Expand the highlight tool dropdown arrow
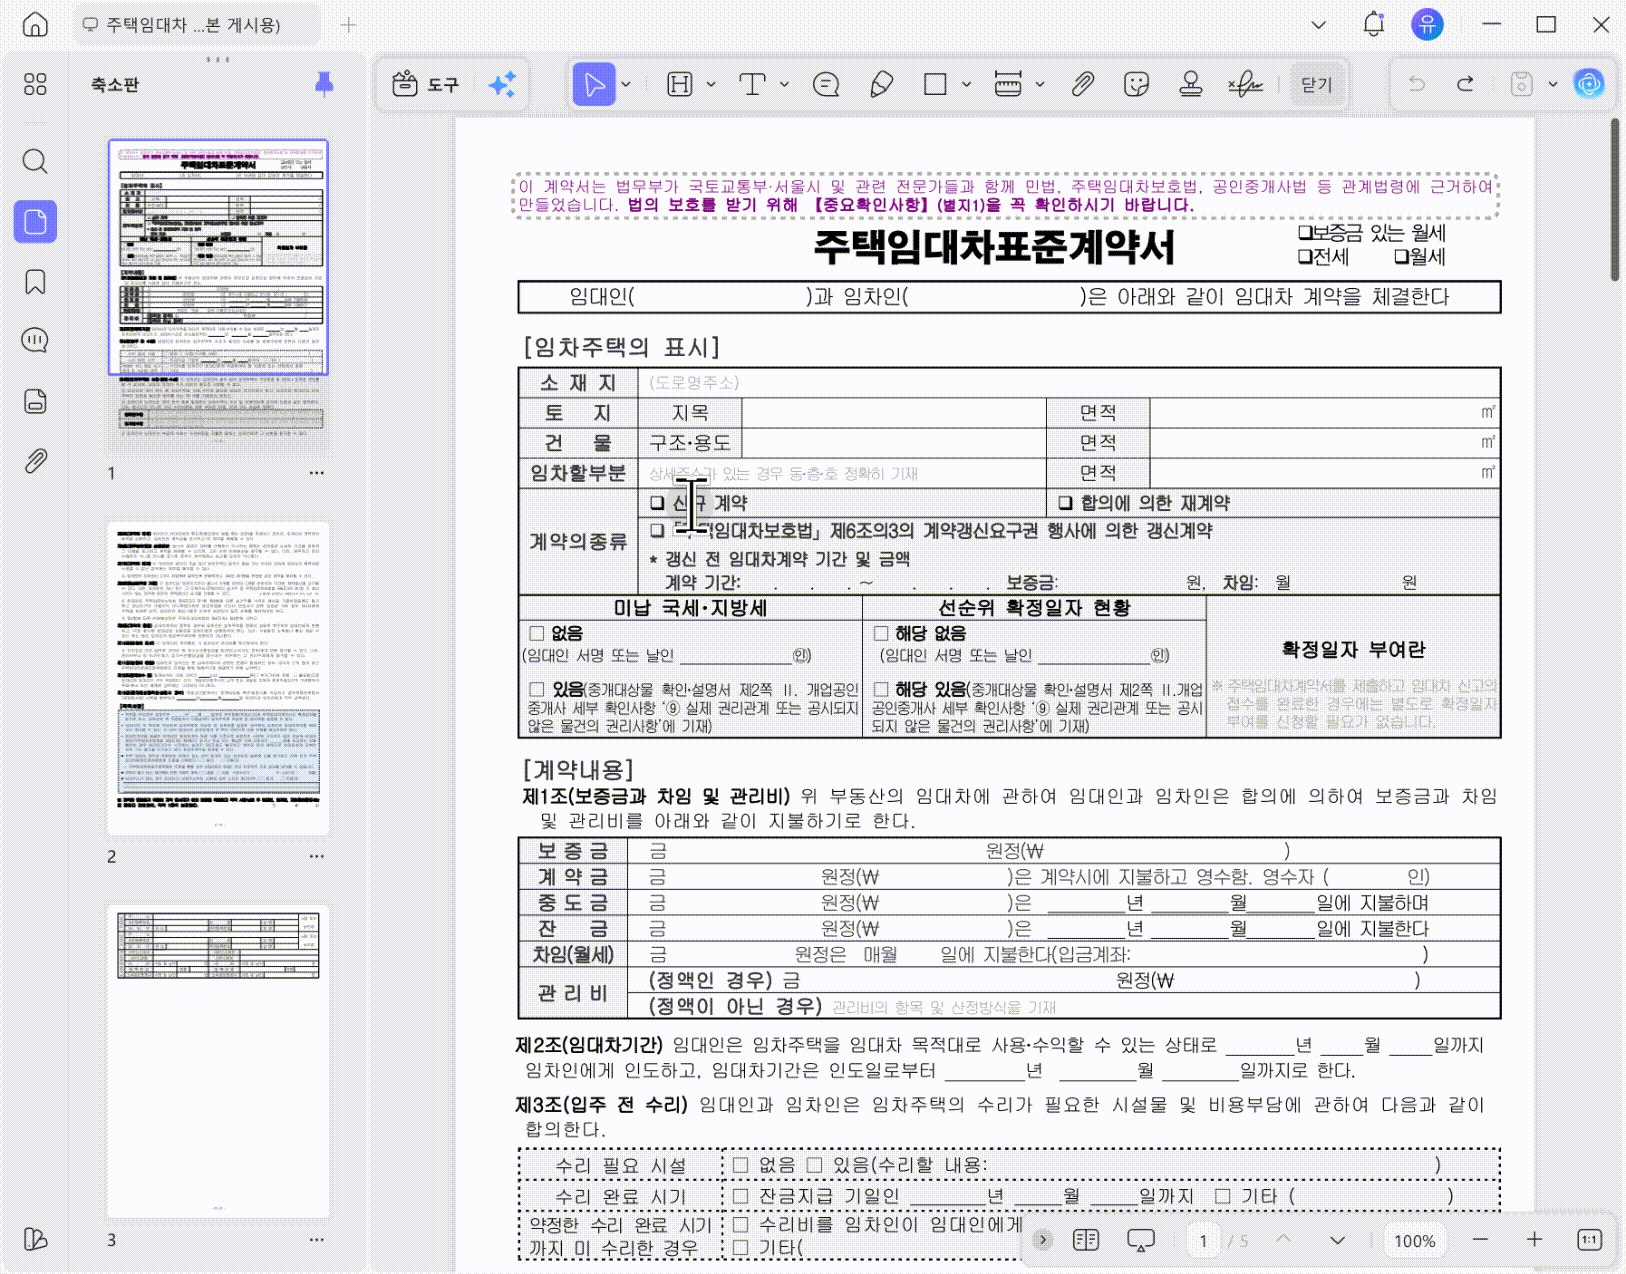The image size is (1626, 1274). coord(711,84)
